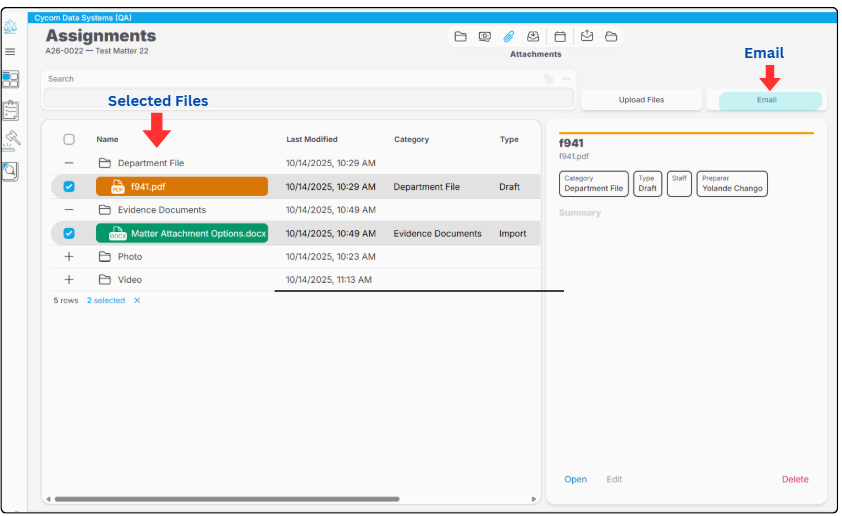Viewport: 842px width, 516px height.
Task: Click the Edit link in details panel
Action: click(x=614, y=479)
